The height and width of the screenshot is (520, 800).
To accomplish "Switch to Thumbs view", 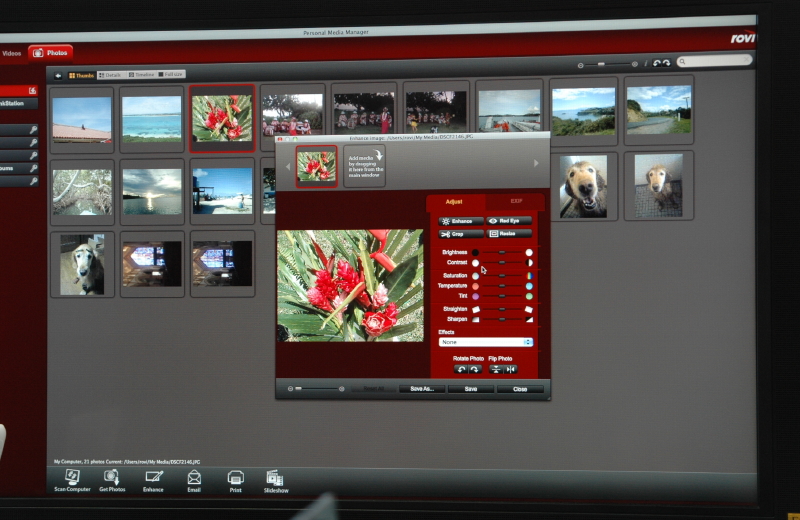I will coord(81,75).
